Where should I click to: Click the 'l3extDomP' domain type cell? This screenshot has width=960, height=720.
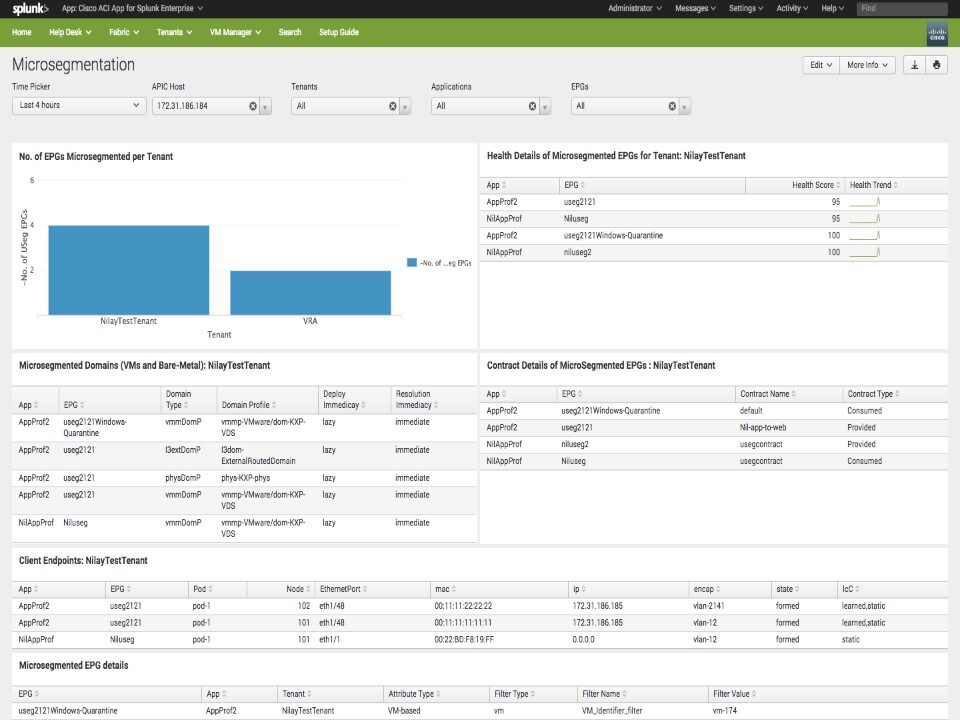[x=182, y=450]
